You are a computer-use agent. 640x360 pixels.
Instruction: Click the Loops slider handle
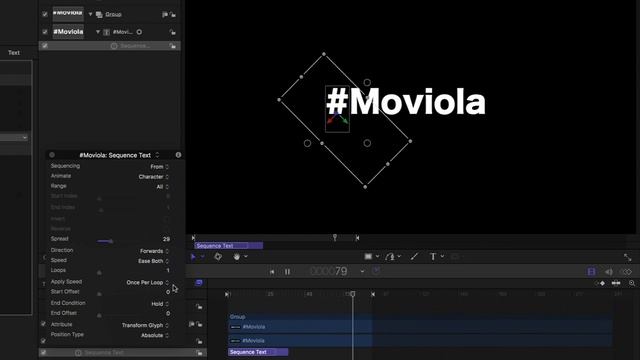pyautogui.click(x=99, y=272)
